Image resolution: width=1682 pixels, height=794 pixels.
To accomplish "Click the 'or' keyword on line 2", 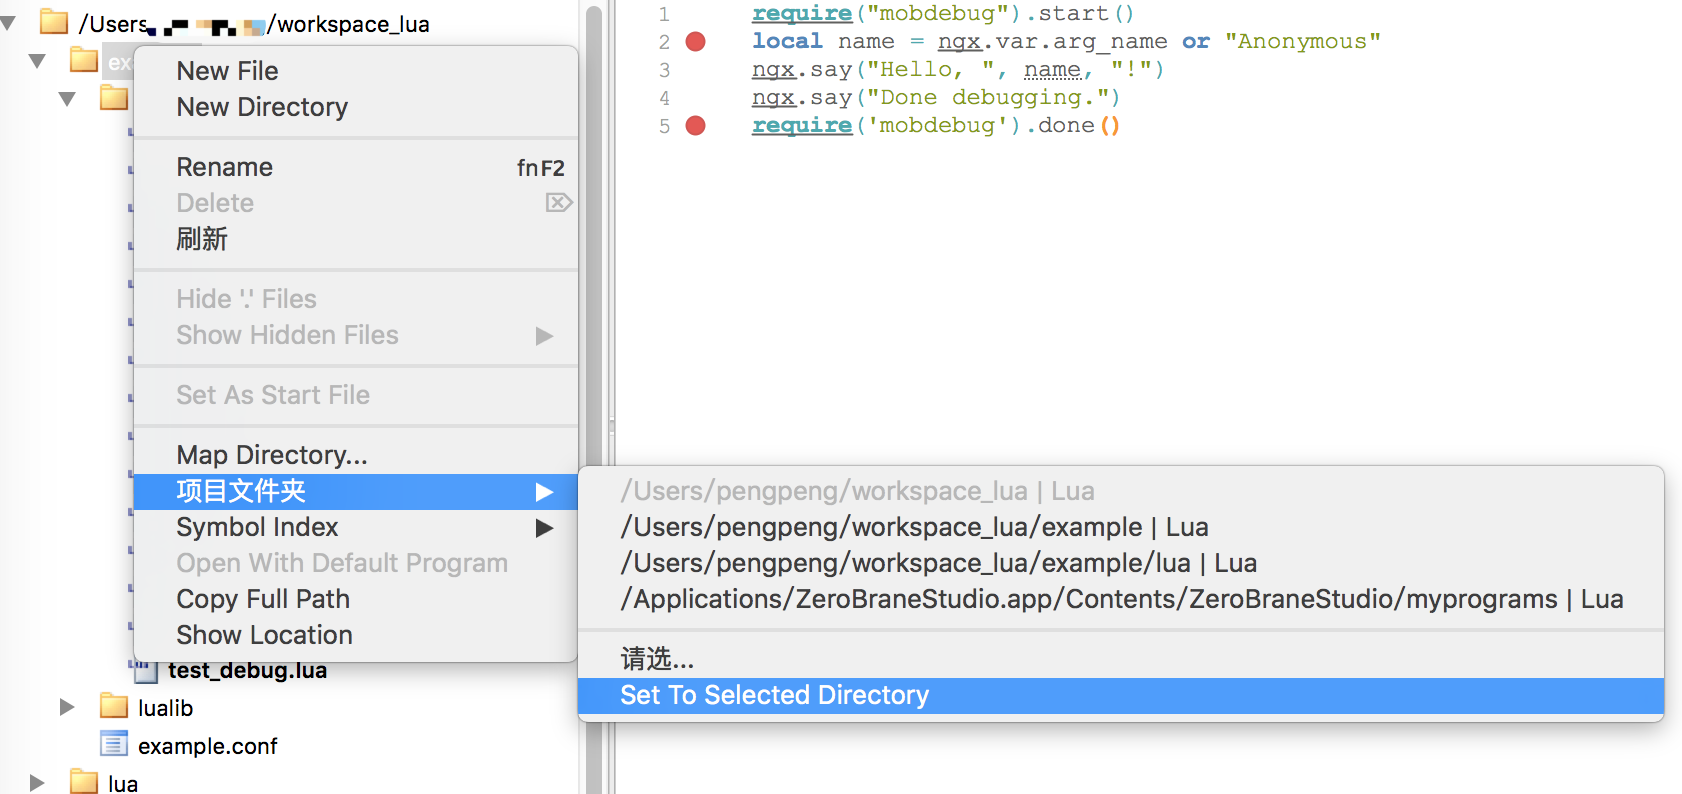I will (x=1196, y=41).
